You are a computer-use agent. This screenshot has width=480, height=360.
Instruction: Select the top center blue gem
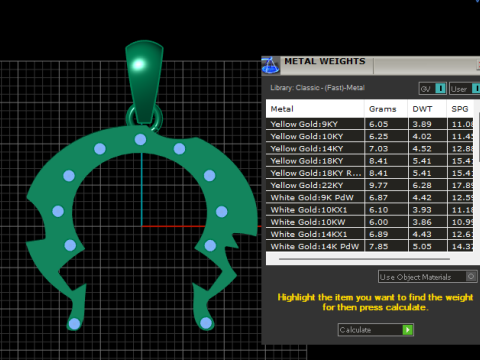140,139
